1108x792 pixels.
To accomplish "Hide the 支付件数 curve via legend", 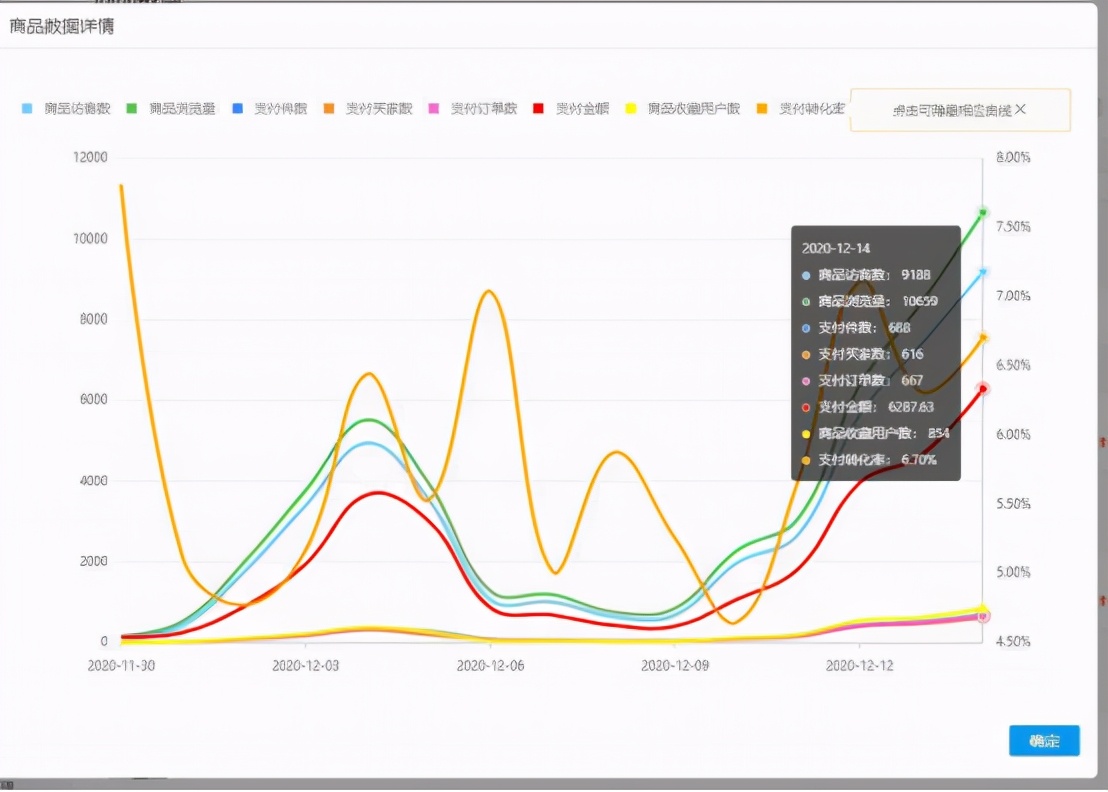I will pos(270,109).
